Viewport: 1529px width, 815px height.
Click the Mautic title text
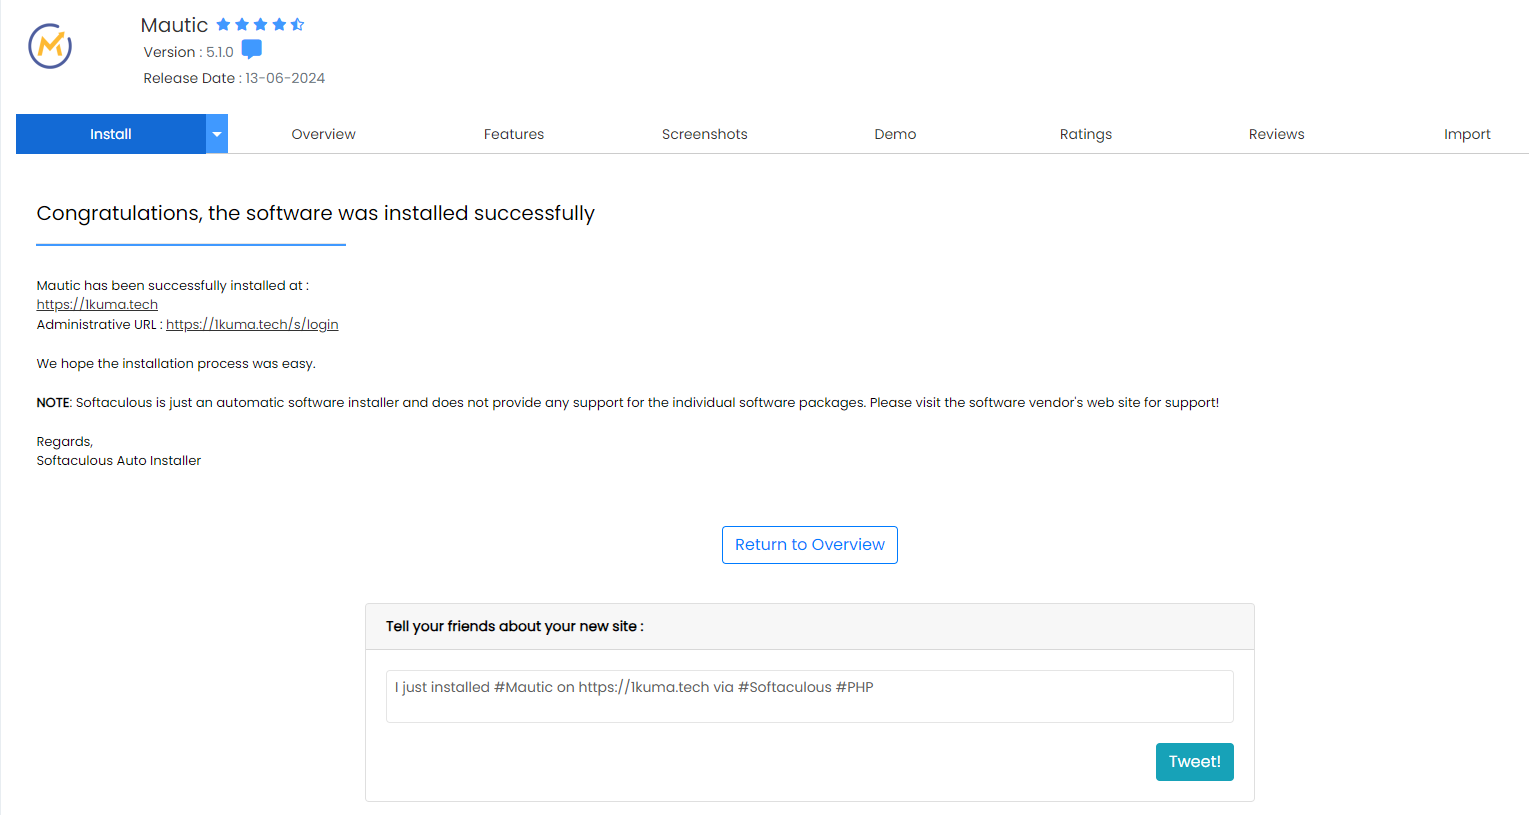(x=174, y=25)
